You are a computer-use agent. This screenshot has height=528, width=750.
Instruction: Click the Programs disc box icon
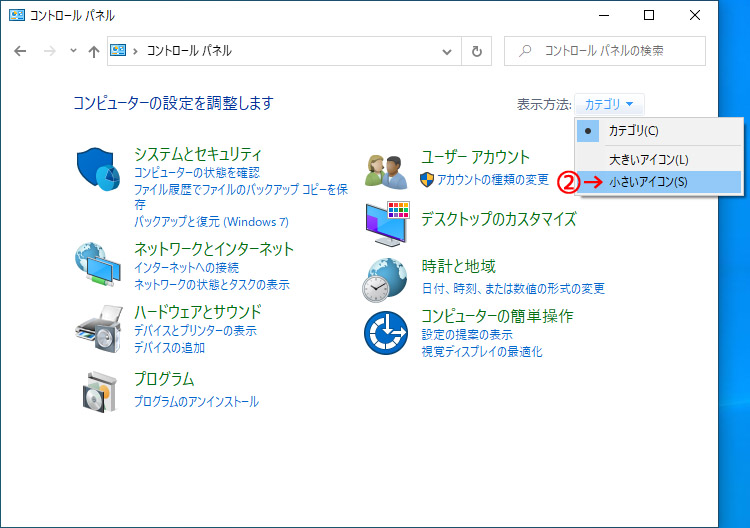pos(99,392)
